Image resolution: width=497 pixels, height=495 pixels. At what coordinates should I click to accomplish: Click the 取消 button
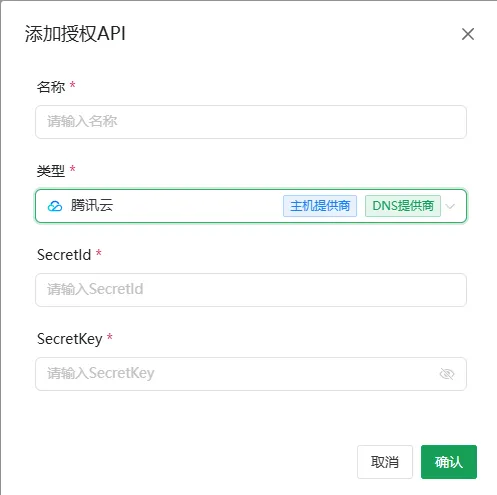(385, 462)
